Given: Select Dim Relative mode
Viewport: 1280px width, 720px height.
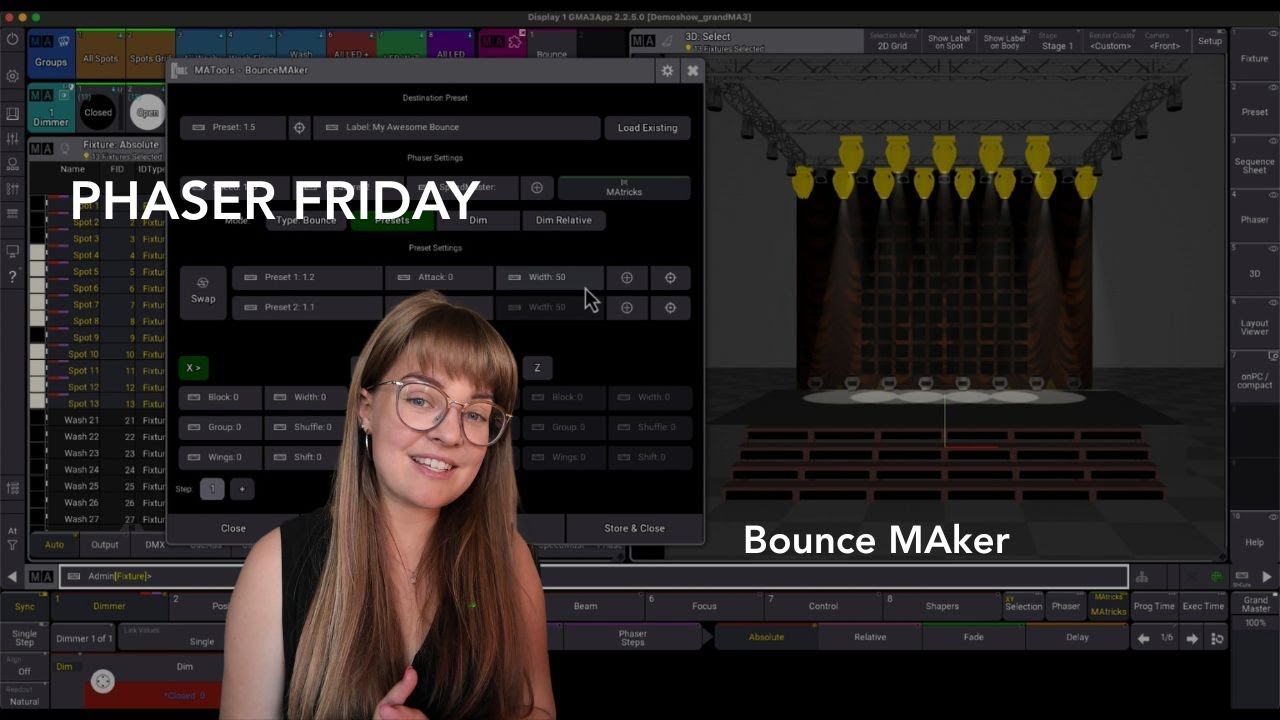Looking at the screenshot, I should pyautogui.click(x=564, y=220).
